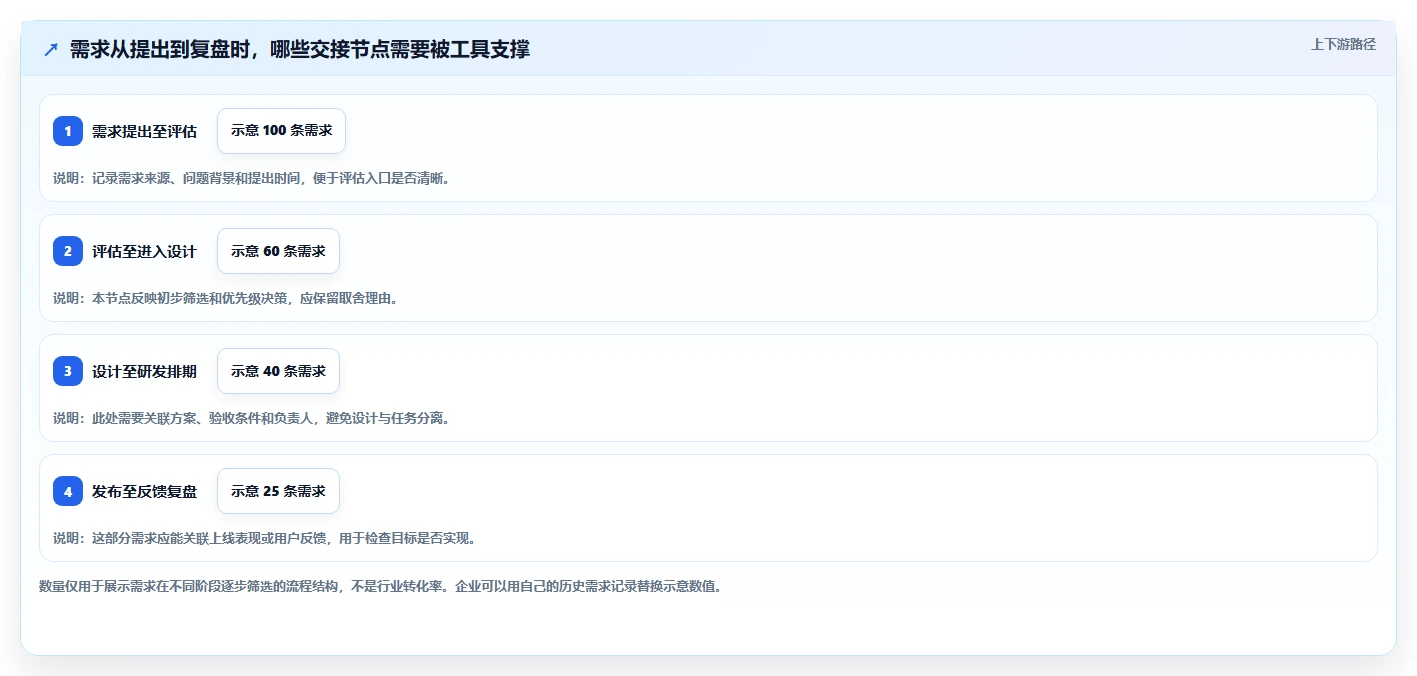Click the description about 上线表现或用户反馈
Screen dimensions: 1417x676
pyautogui.click(x=264, y=538)
